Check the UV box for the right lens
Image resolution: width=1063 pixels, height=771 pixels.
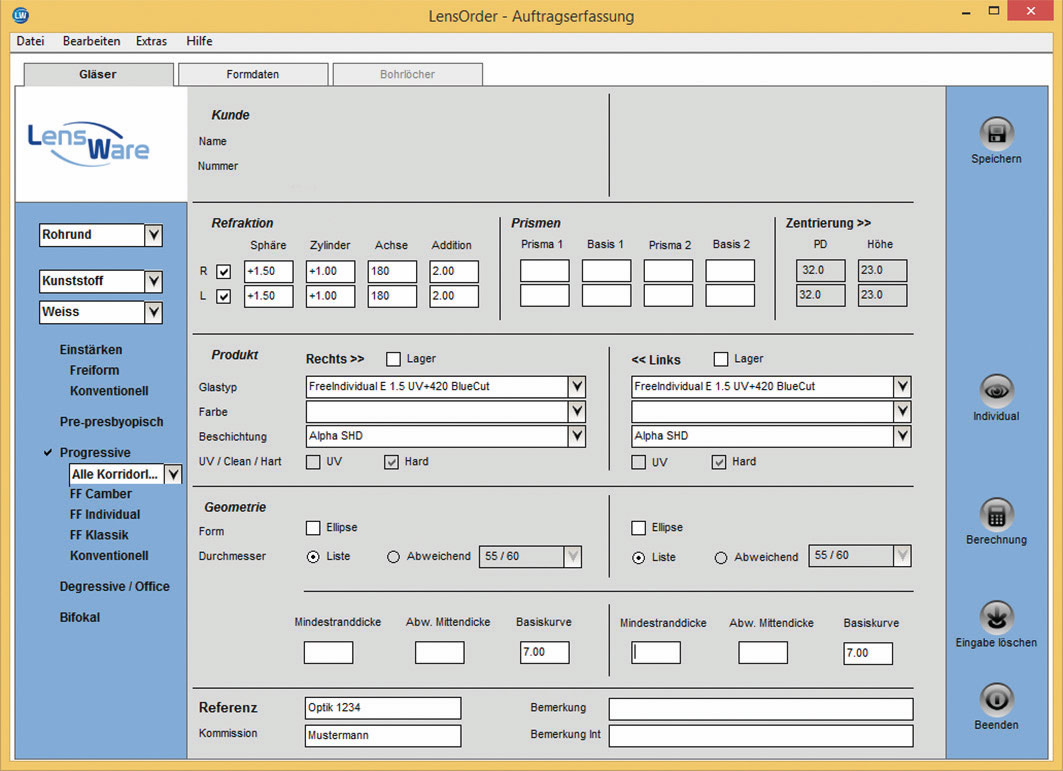pyautogui.click(x=313, y=462)
